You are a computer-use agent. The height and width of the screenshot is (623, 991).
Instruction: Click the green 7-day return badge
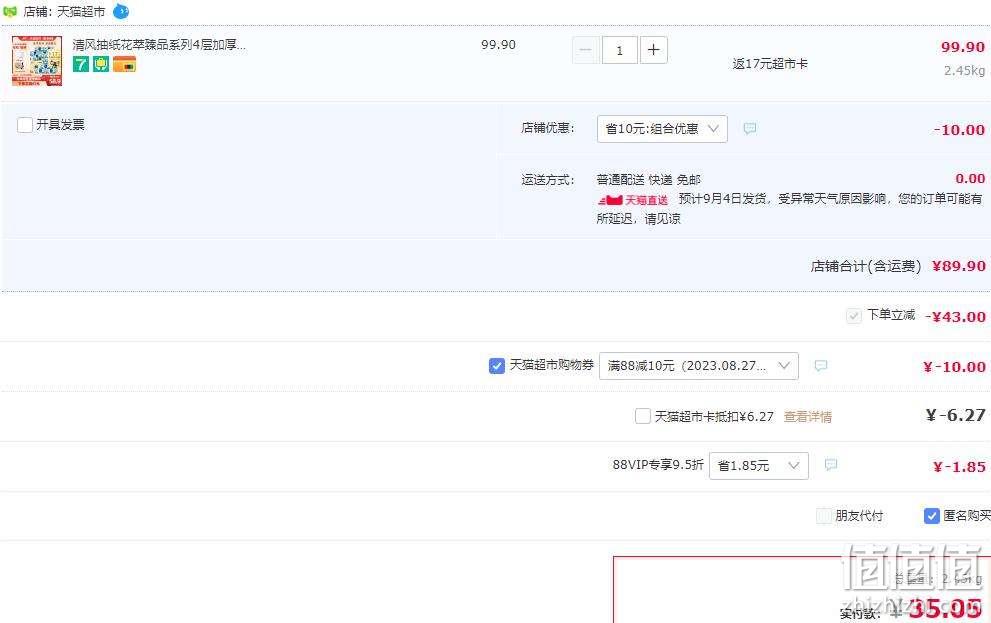pyautogui.click(x=81, y=64)
